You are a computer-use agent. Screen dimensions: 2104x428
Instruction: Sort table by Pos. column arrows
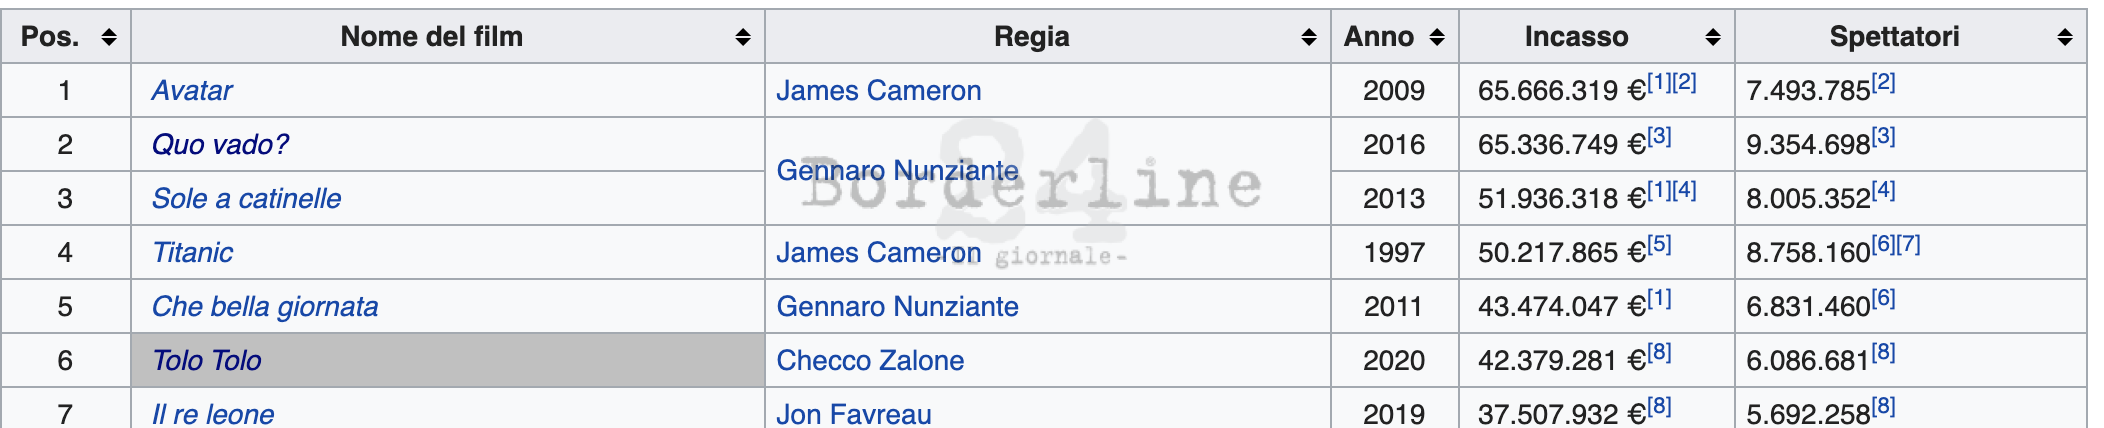tap(109, 37)
